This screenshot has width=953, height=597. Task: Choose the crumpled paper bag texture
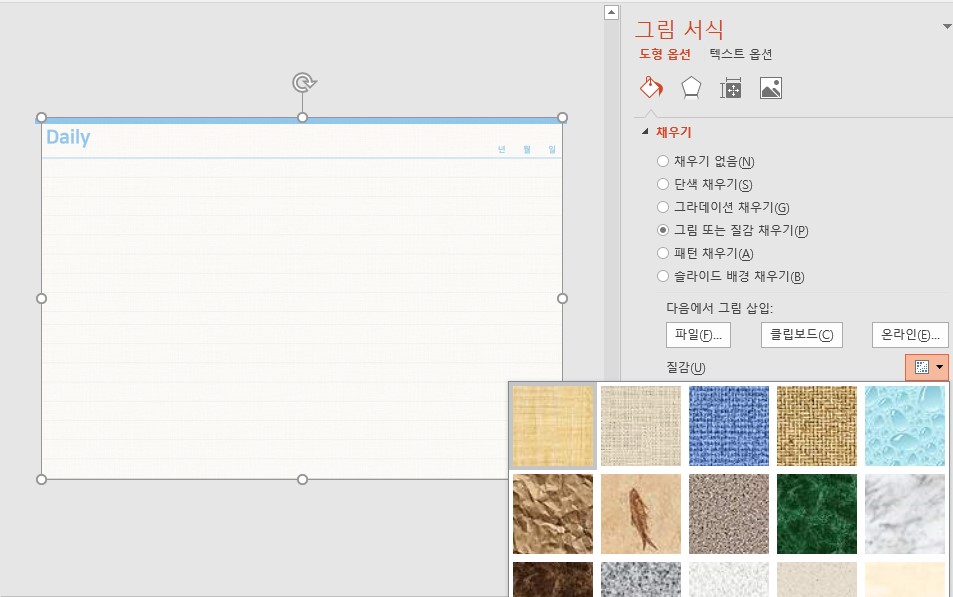tap(552, 514)
